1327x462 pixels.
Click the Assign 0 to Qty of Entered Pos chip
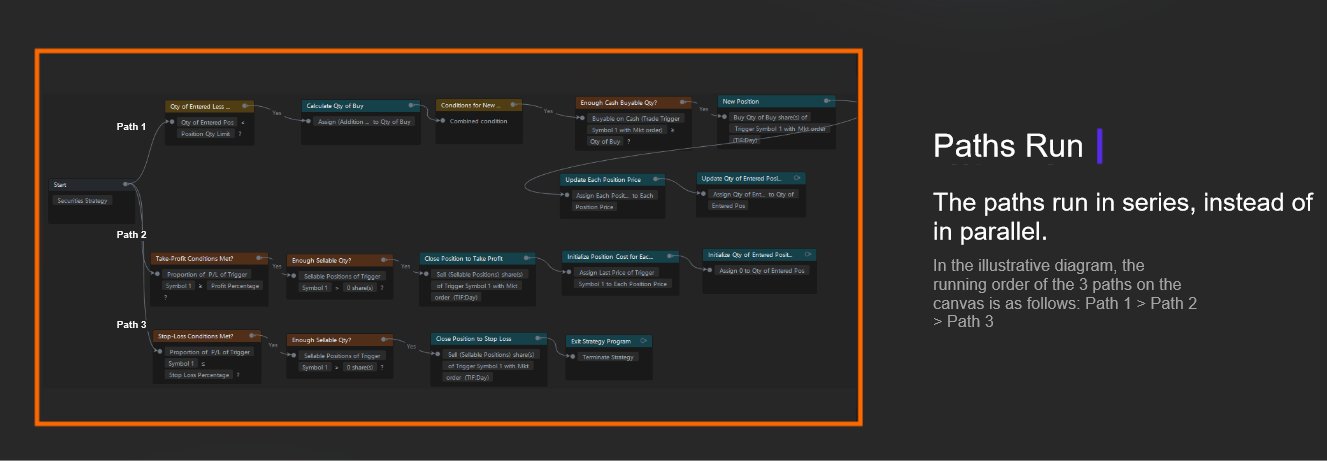(762, 271)
